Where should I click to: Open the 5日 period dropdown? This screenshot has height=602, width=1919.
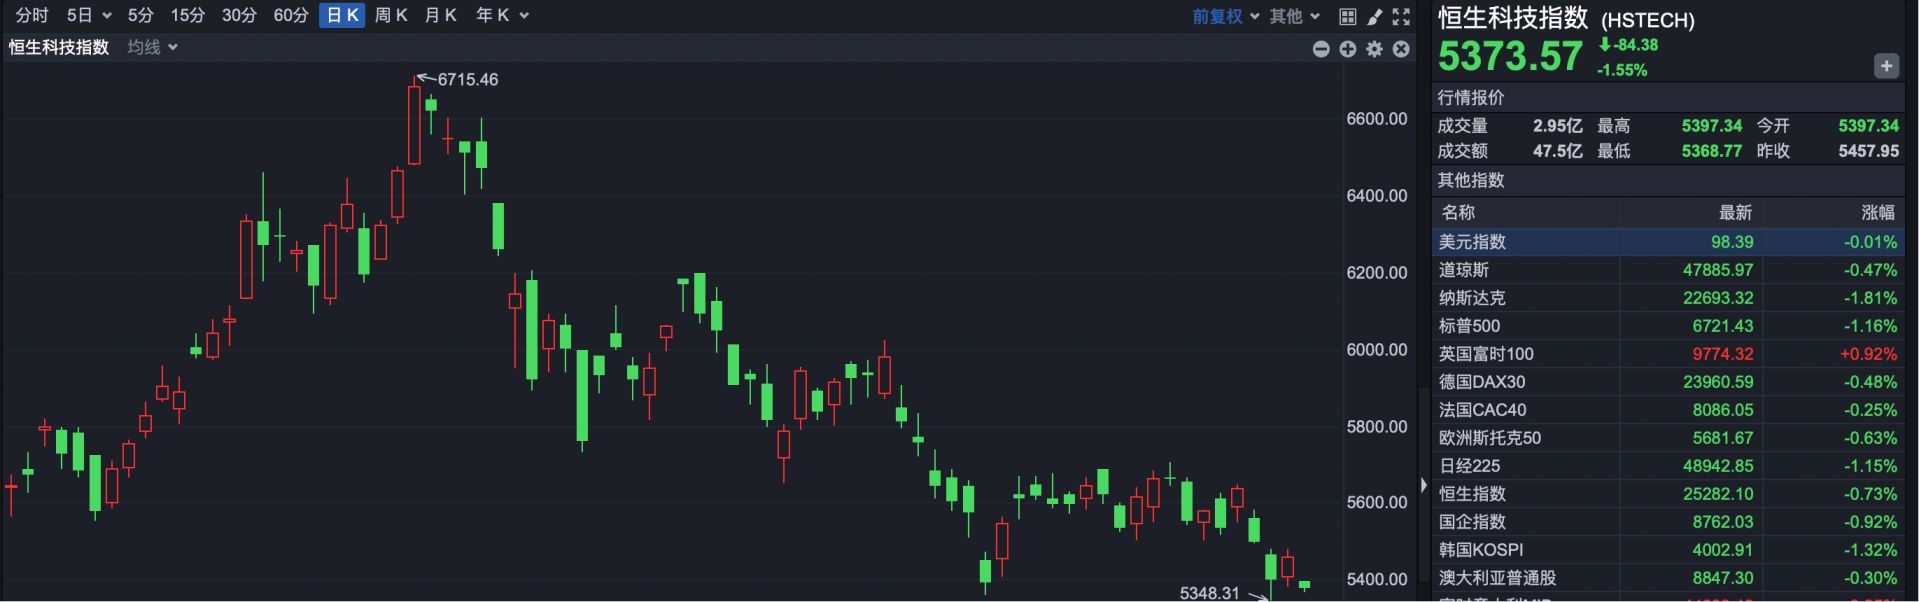(x=88, y=15)
